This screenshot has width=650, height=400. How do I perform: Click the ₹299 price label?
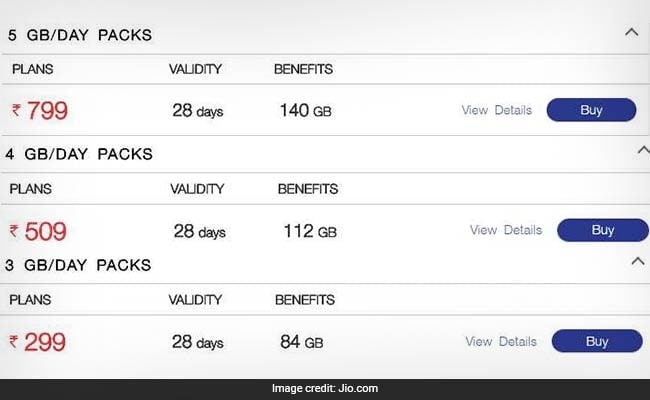(38, 343)
